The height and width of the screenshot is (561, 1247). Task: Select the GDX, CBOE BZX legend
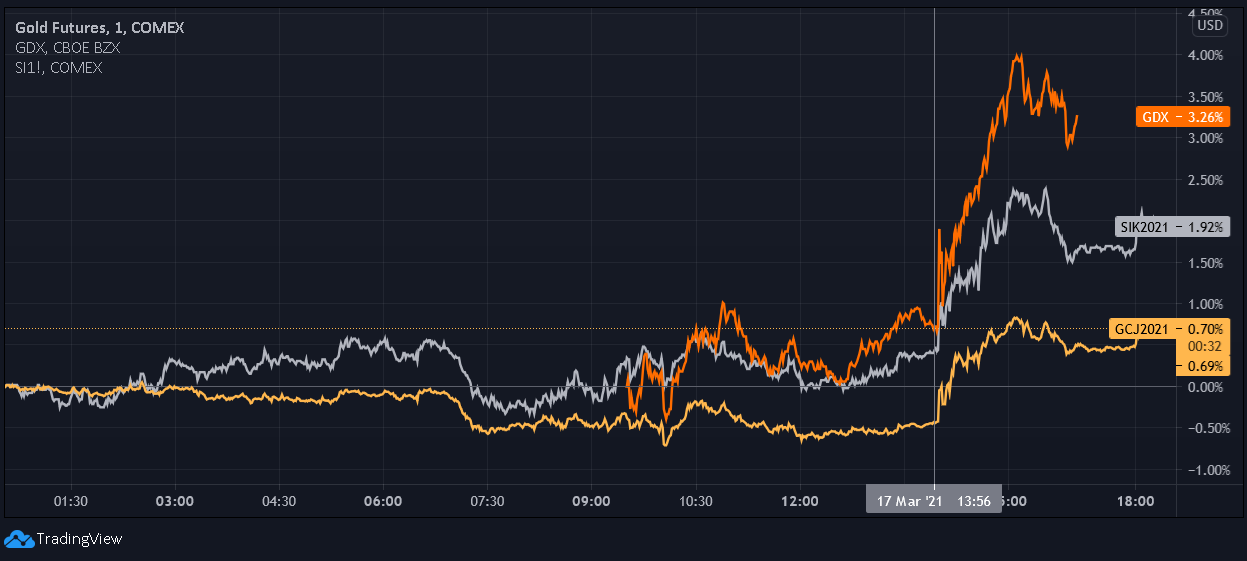(x=68, y=48)
